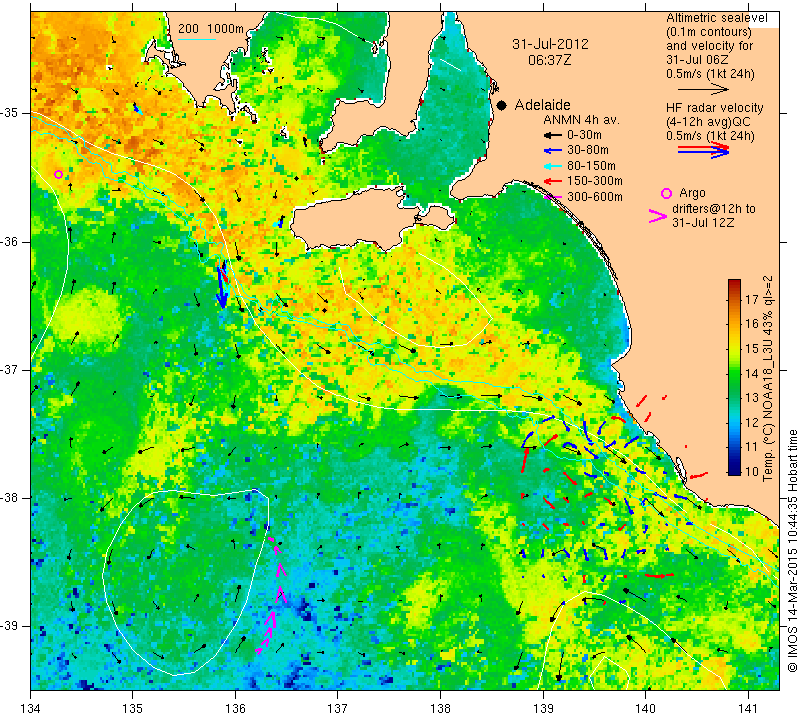Viewport: 800px width, 720px height.
Task: Click the '150-300m' depth label
Action: point(595,181)
